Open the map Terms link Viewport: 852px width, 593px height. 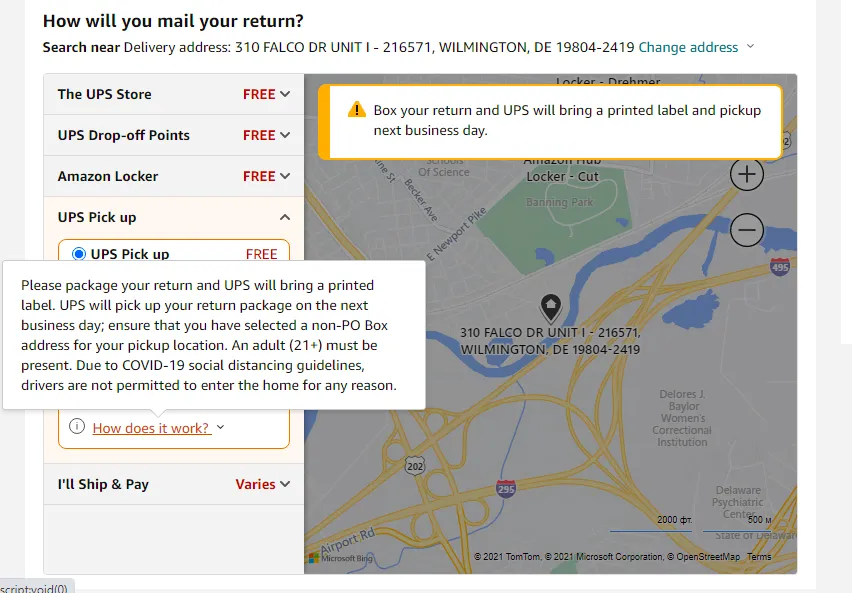click(759, 557)
